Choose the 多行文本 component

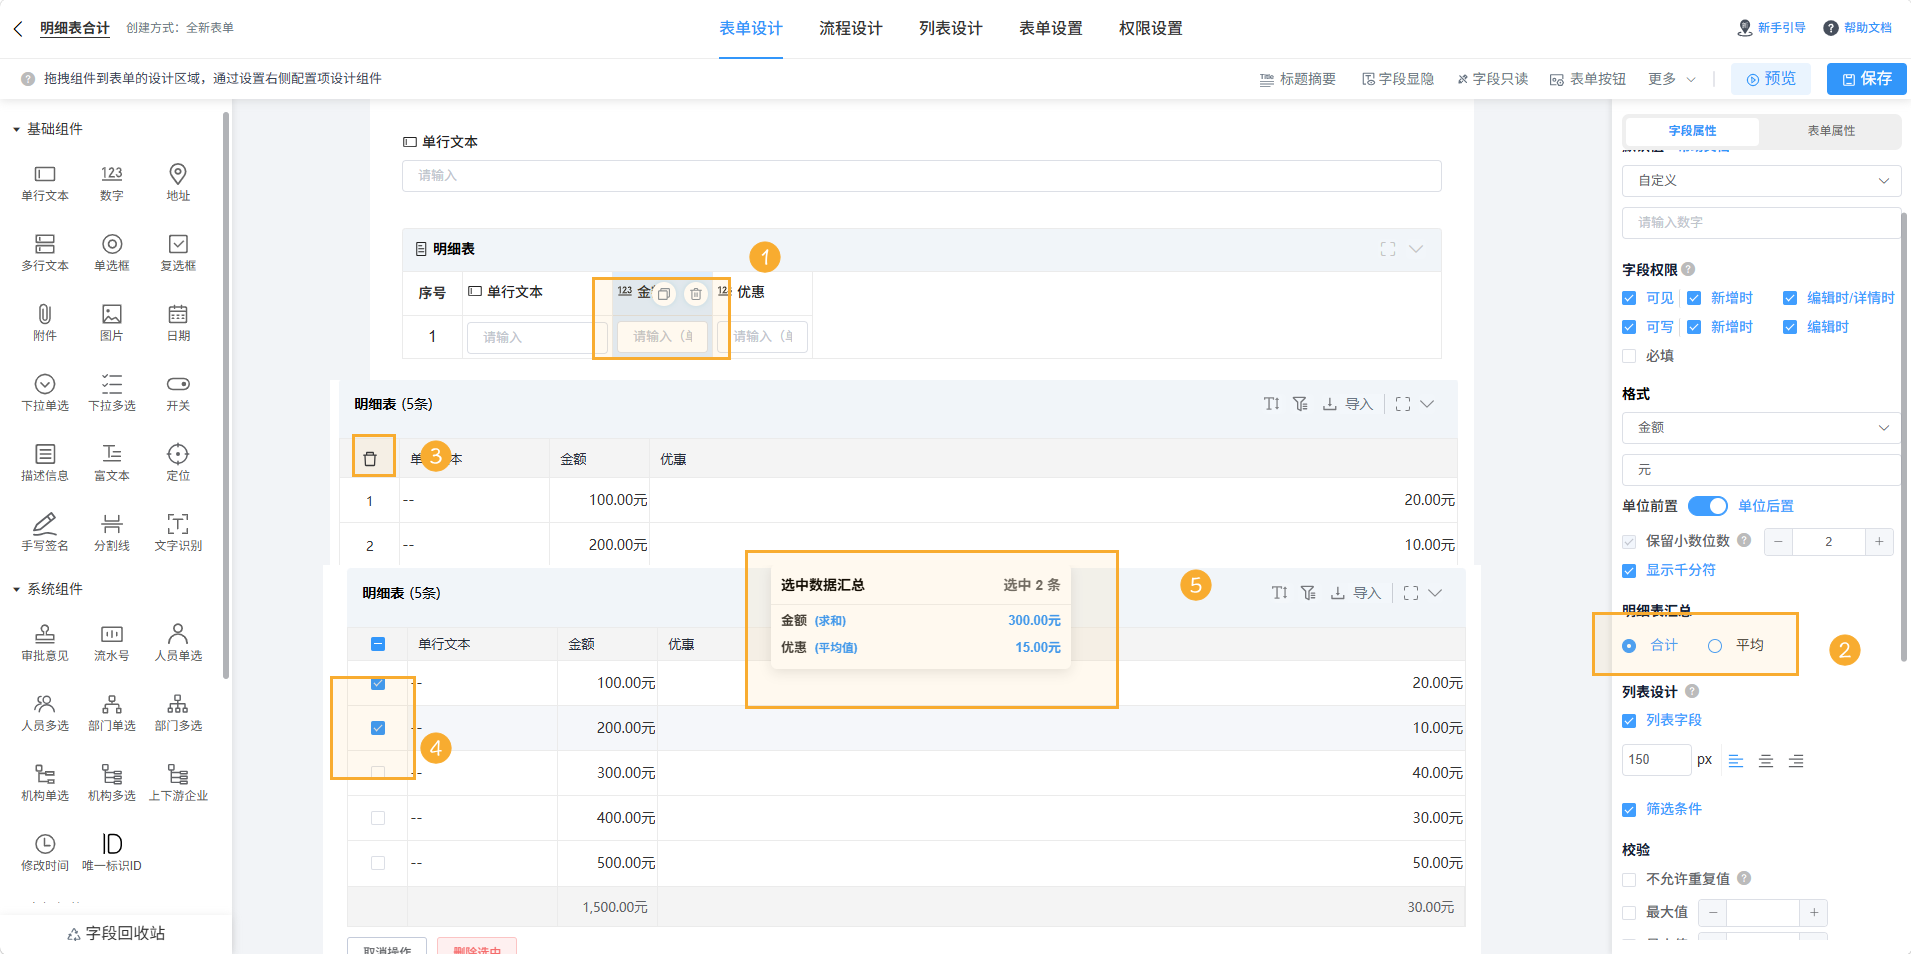(45, 253)
